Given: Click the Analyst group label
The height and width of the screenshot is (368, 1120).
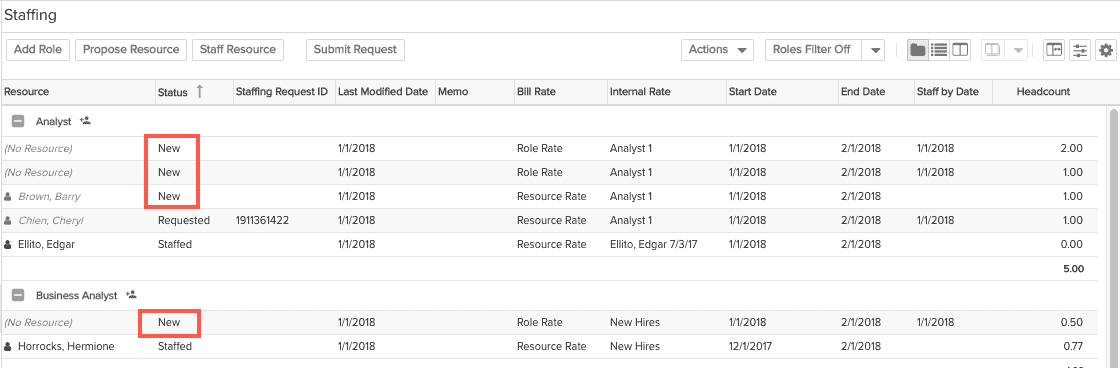Looking at the screenshot, I should click(x=54, y=122).
